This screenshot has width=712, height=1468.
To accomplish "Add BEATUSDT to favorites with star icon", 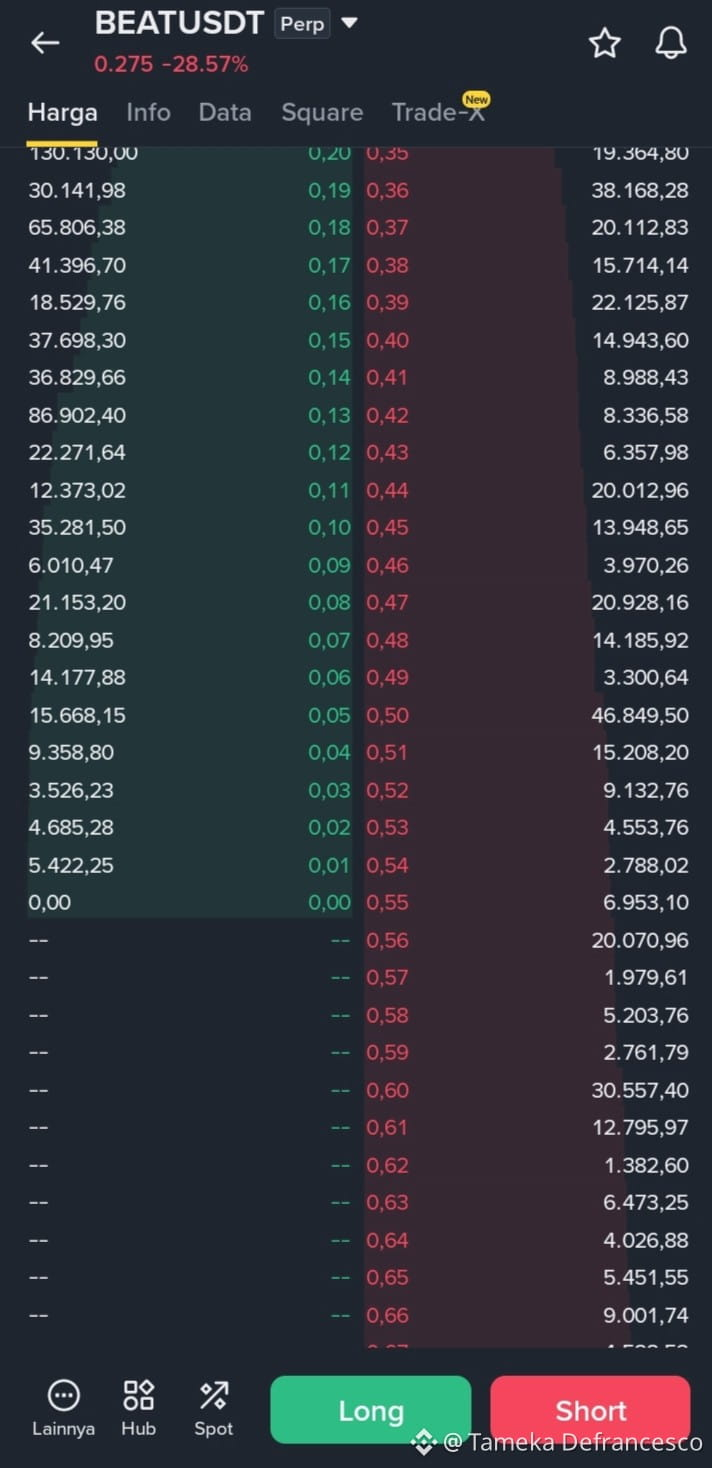I will [604, 43].
